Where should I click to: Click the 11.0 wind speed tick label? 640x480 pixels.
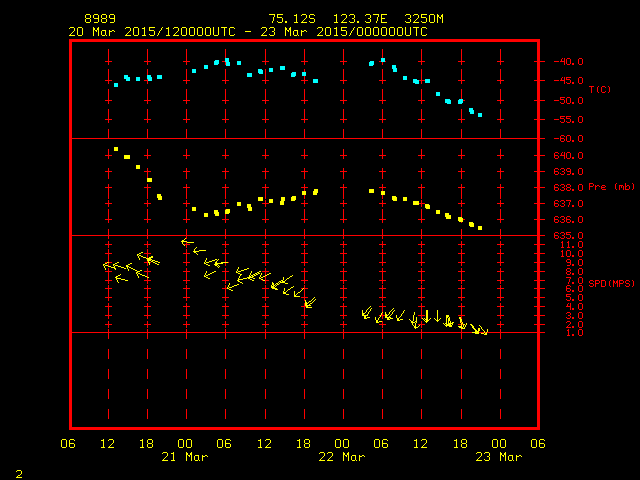click(571, 245)
